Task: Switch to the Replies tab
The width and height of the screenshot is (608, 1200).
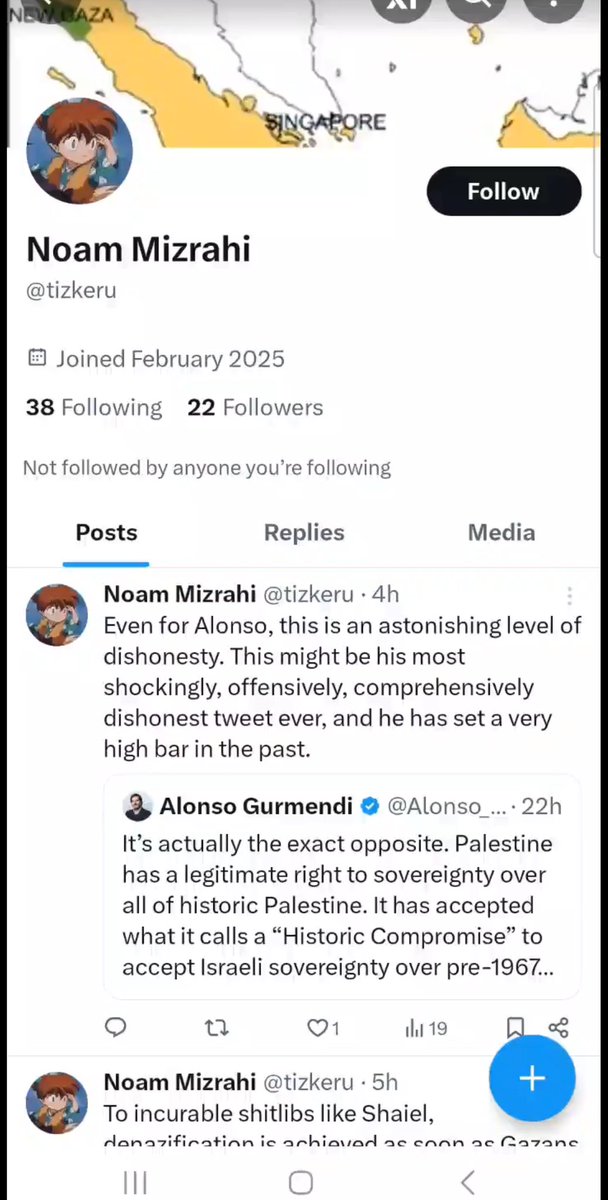Action: [x=304, y=533]
